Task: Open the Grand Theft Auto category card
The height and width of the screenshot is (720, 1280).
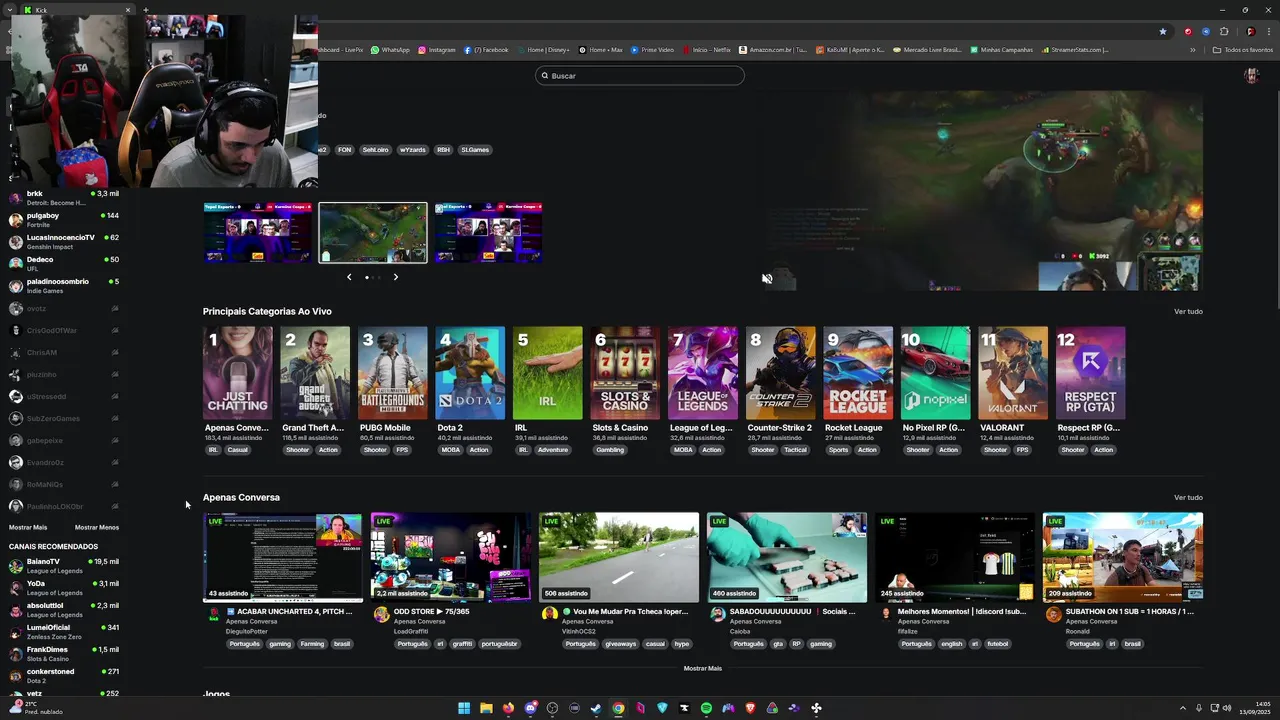Action: pos(315,373)
